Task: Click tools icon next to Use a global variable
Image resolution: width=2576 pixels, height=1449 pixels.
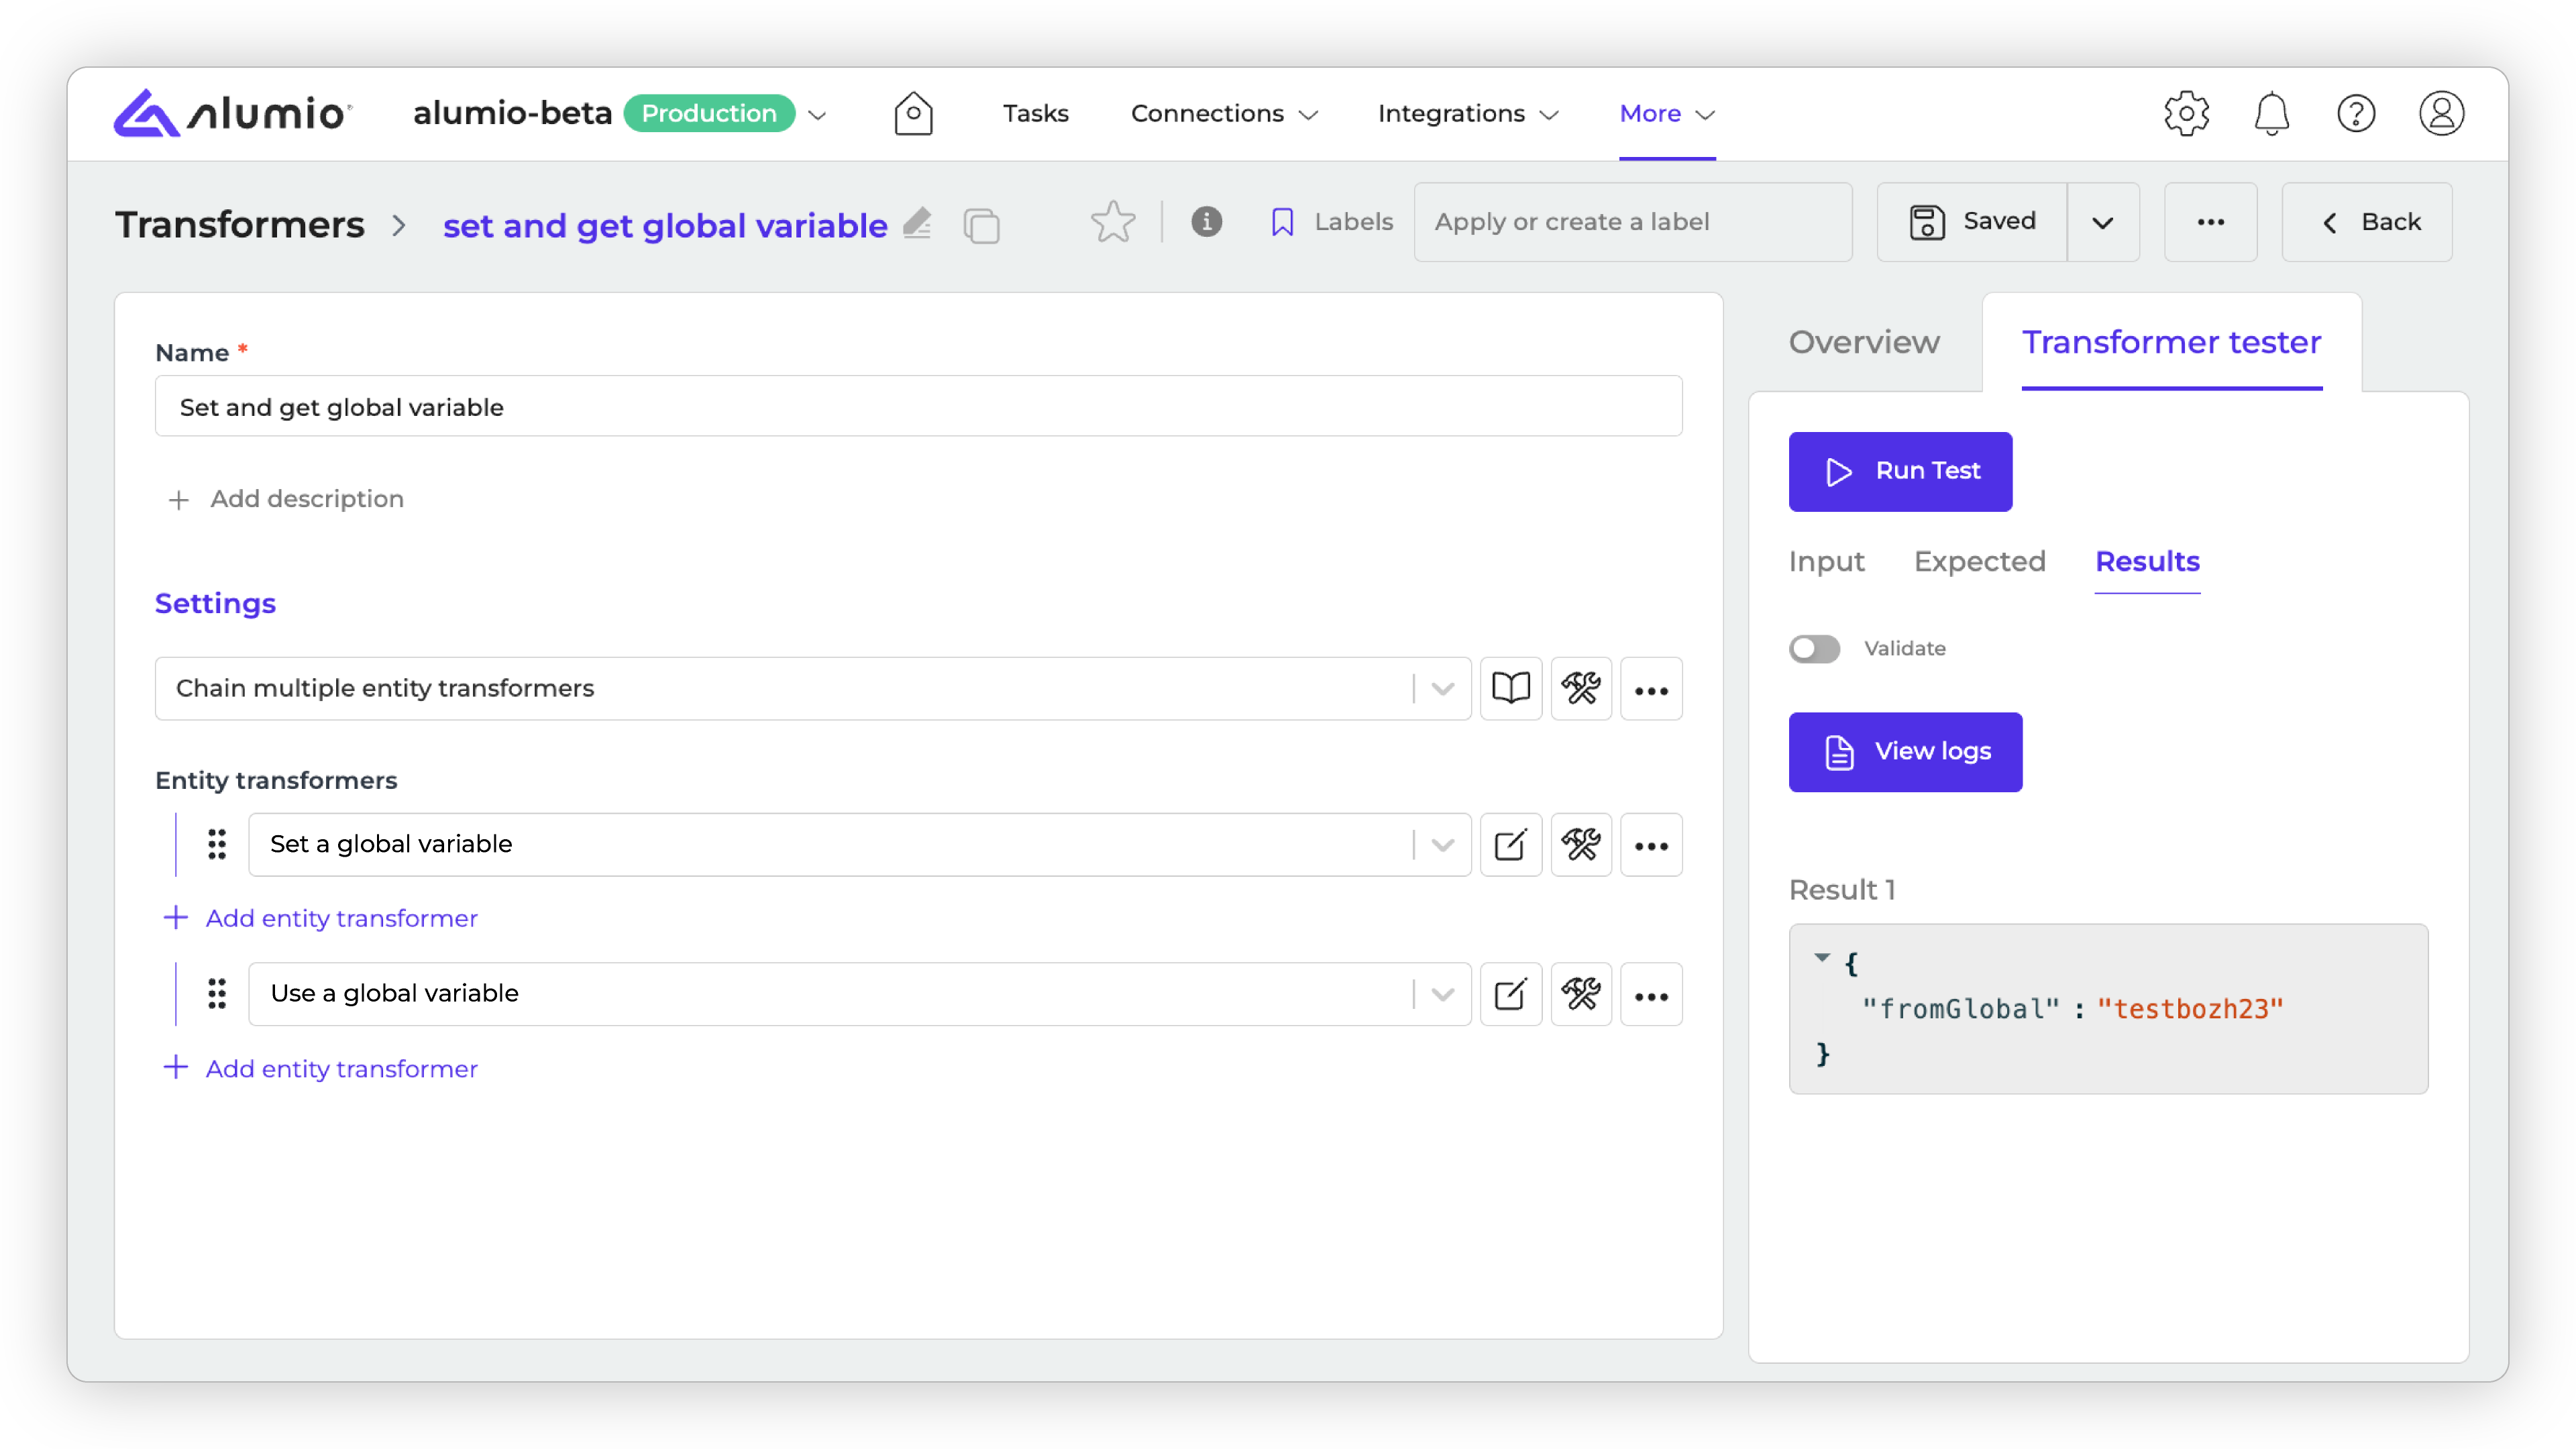Action: click(x=1581, y=994)
